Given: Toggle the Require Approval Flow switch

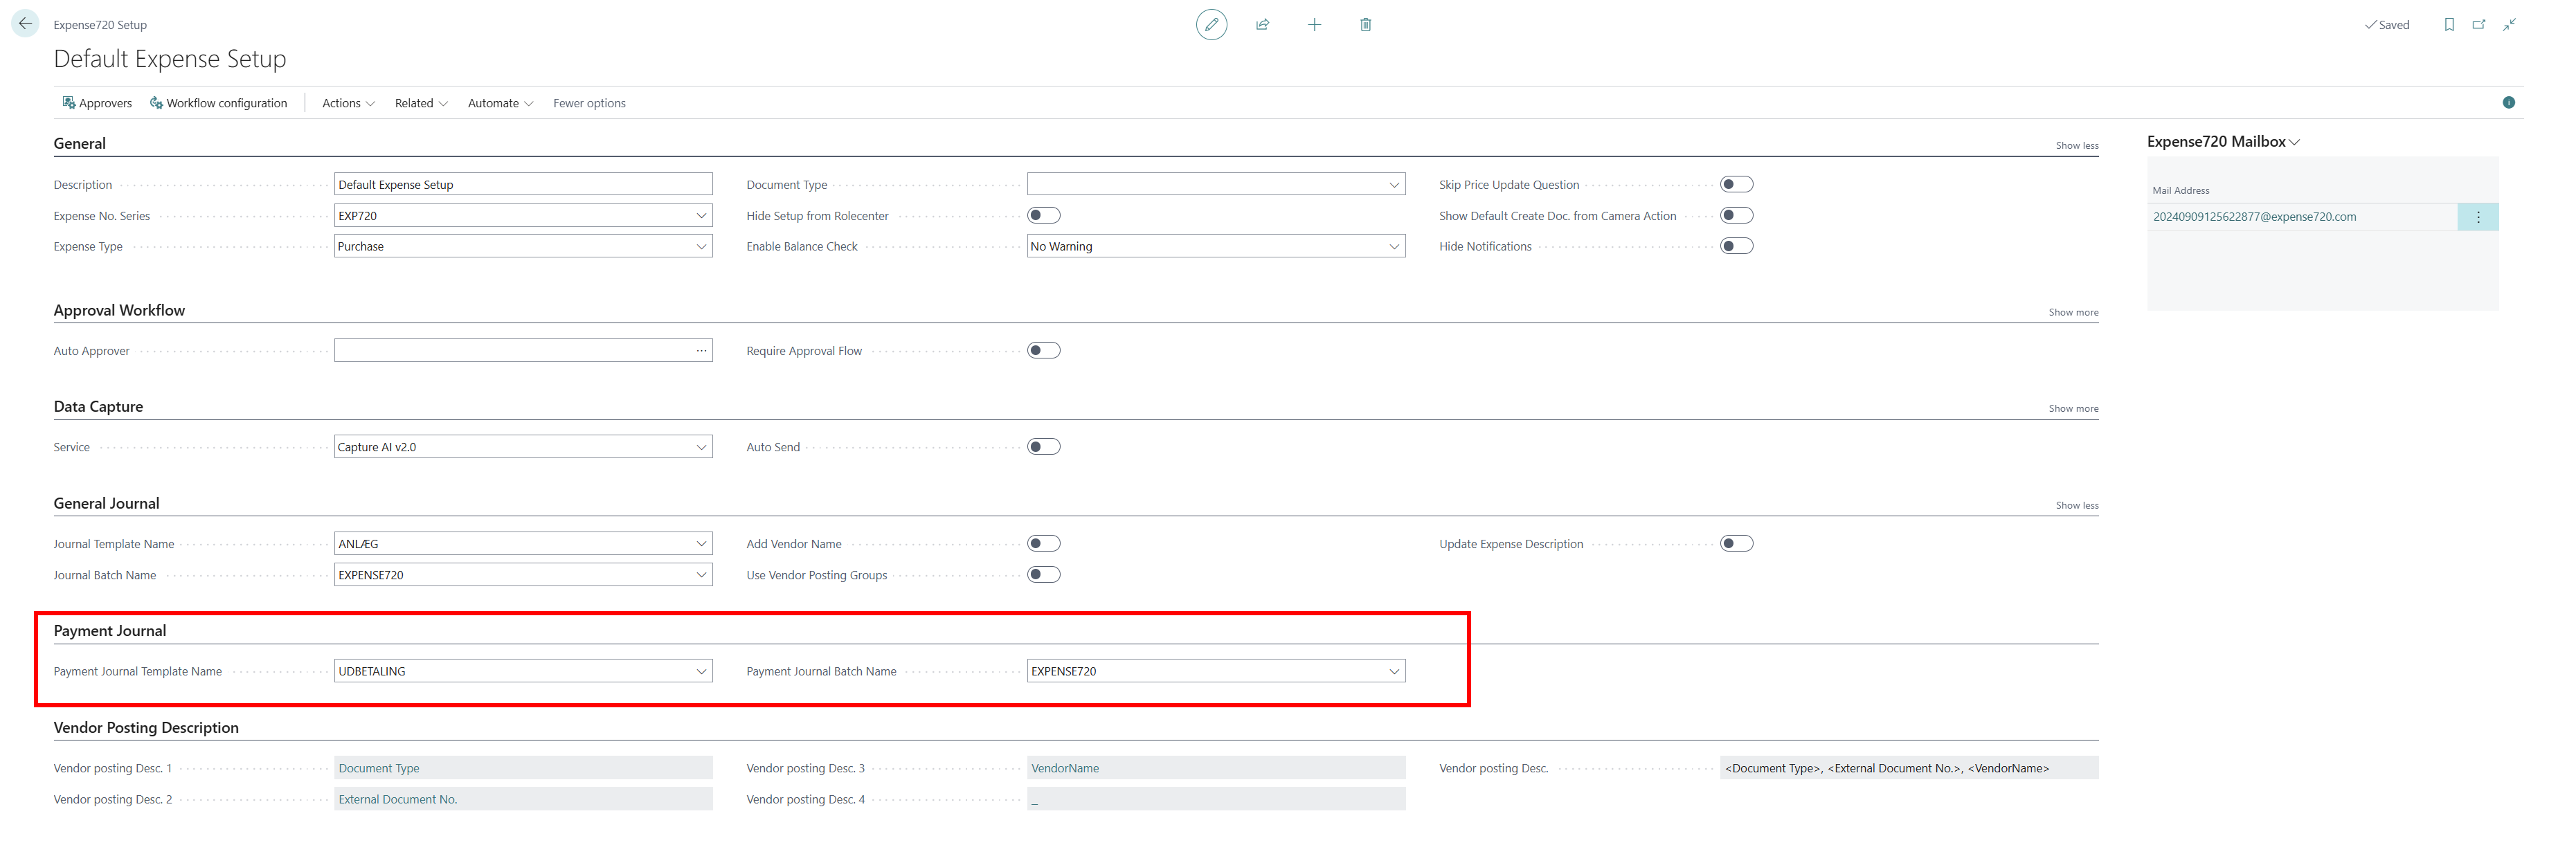Looking at the screenshot, I should tap(1043, 349).
